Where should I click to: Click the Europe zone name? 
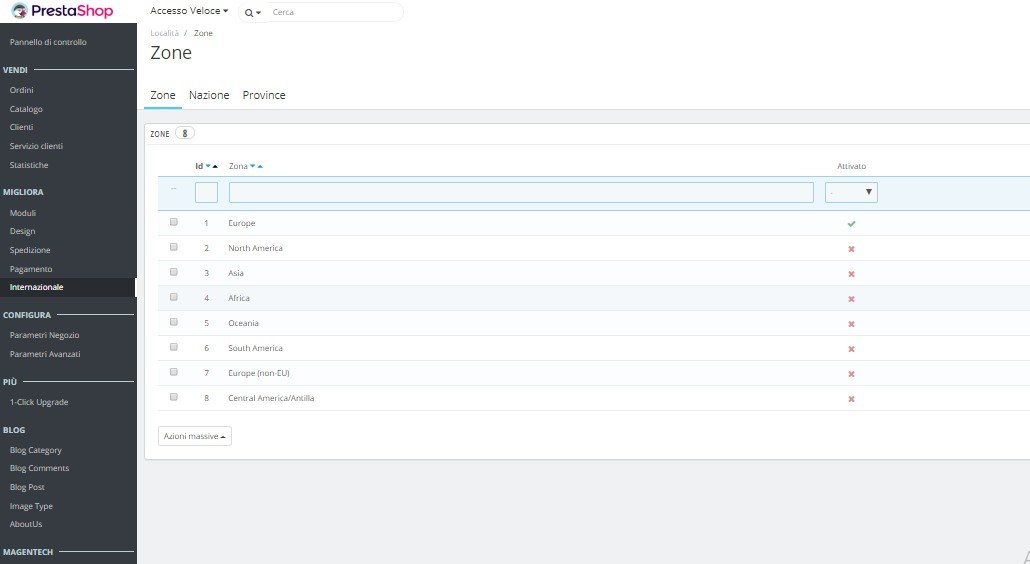coord(242,223)
